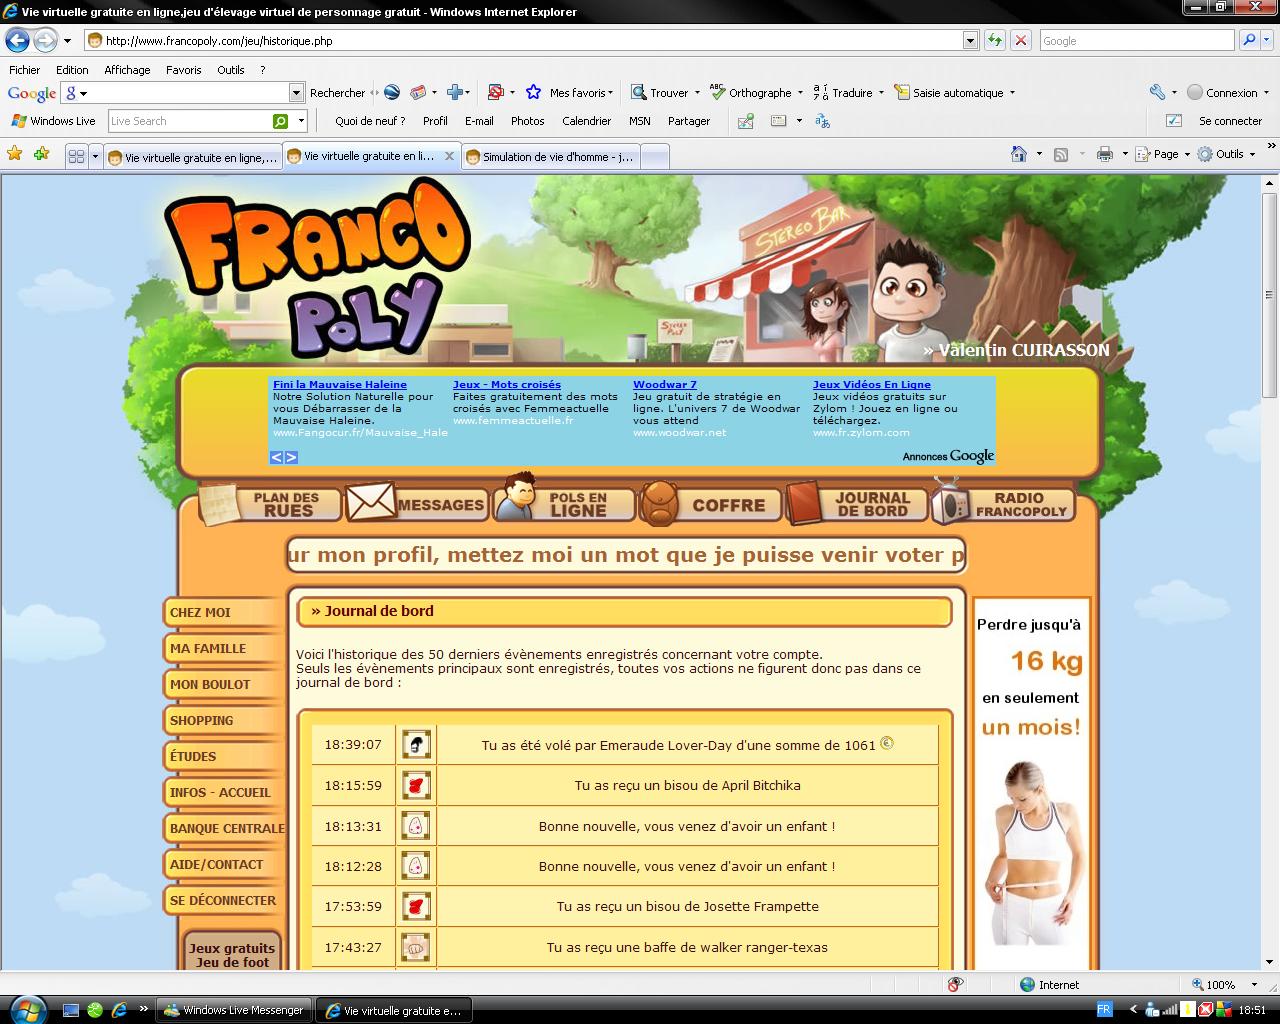Click the Print icon in the command bar

coord(1104,154)
